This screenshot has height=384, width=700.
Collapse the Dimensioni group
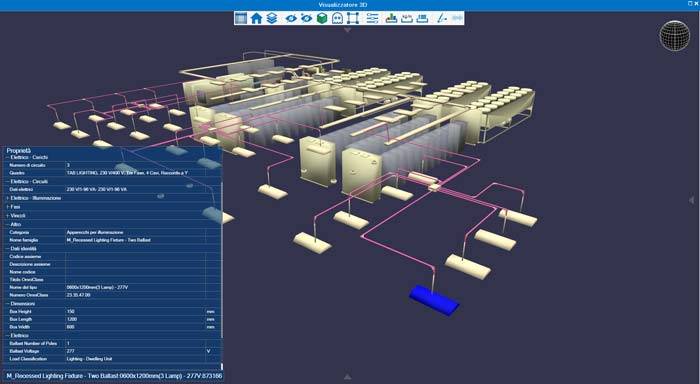[x=8, y=304]
